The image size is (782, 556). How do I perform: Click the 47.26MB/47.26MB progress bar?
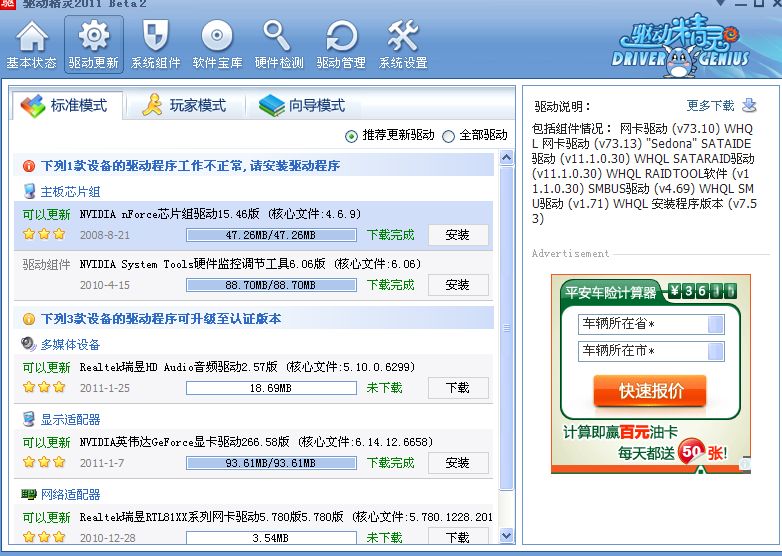click(271, 235)
